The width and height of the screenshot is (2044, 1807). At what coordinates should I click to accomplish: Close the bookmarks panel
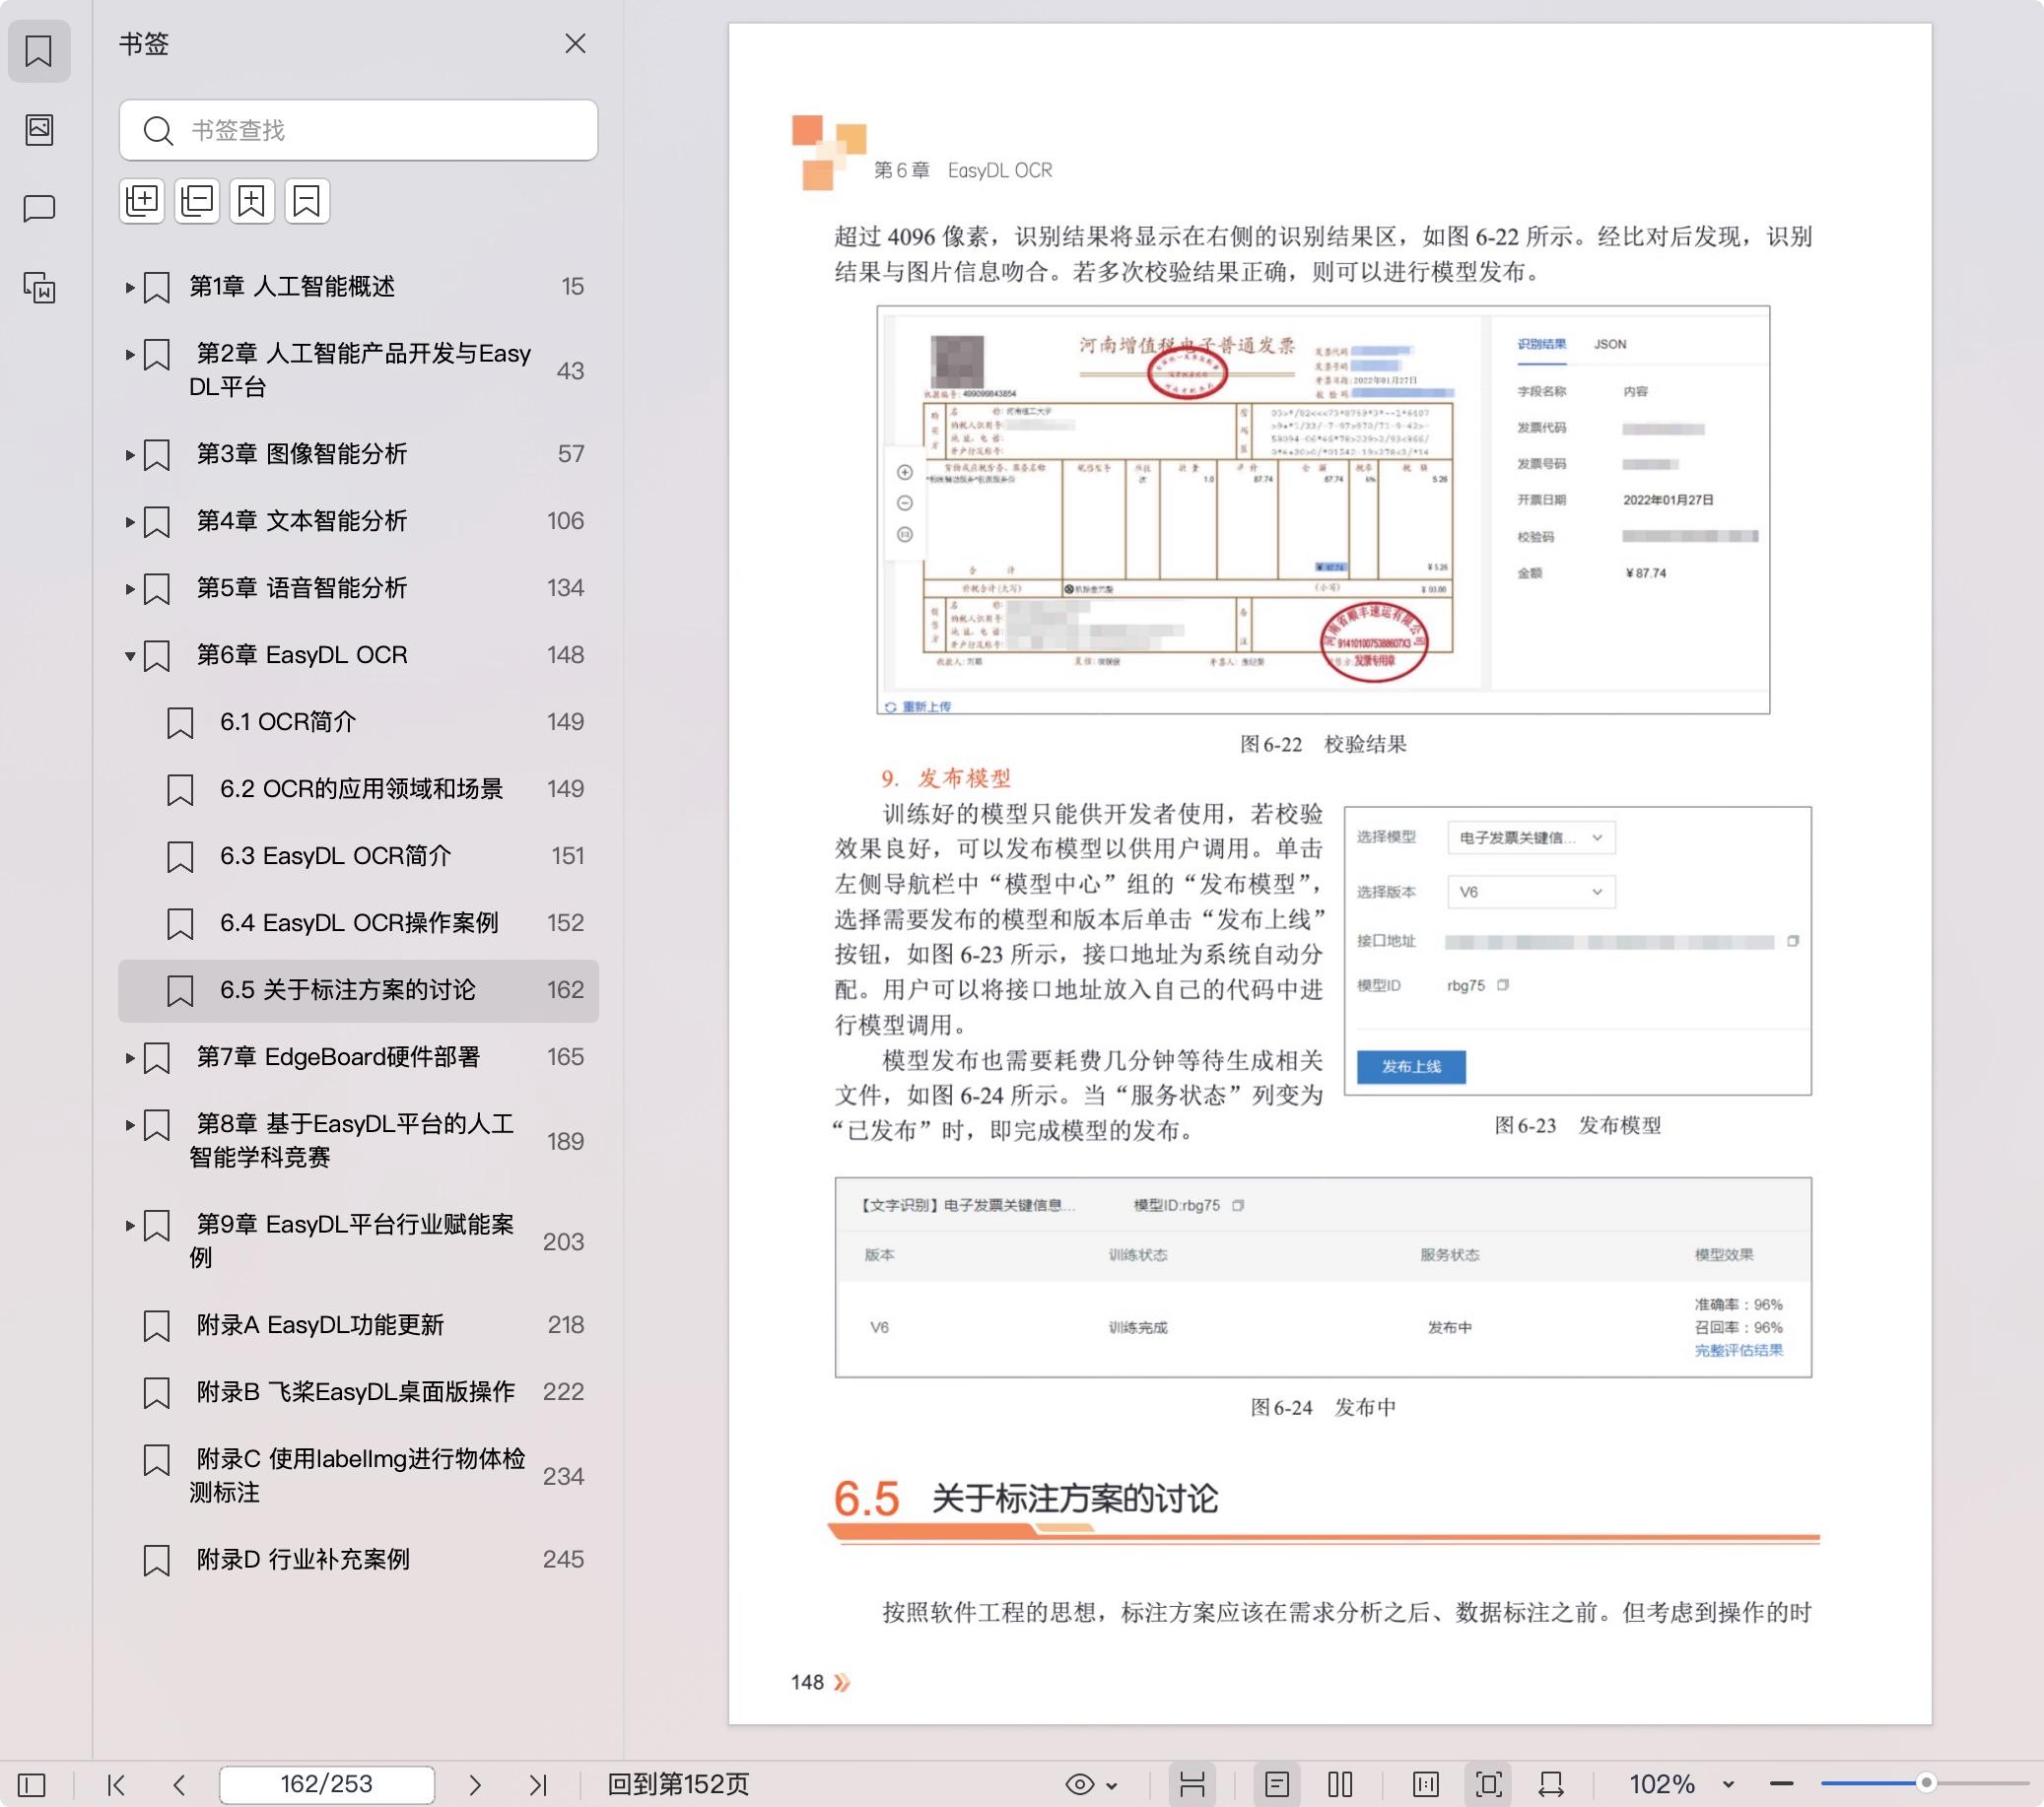[575, 44]
